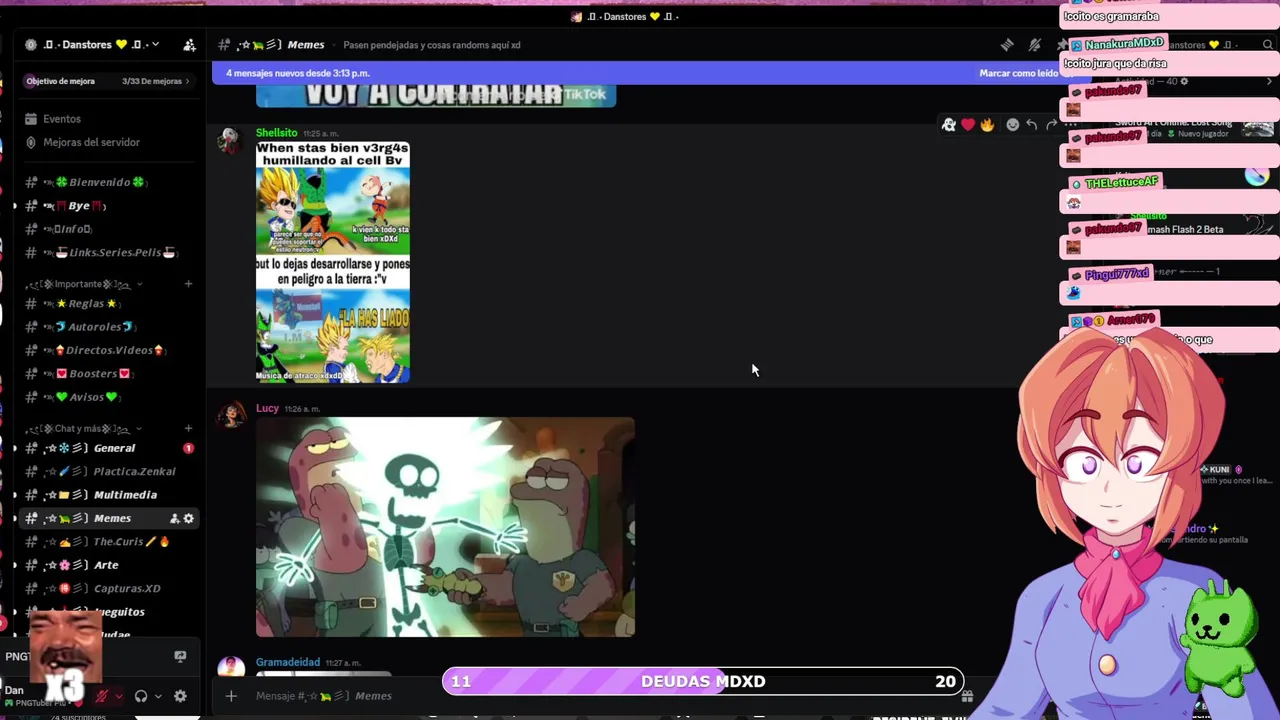Expand the Multimedia channel thread arrow
Screen dimensions: 1280x720
click(14, 495)
